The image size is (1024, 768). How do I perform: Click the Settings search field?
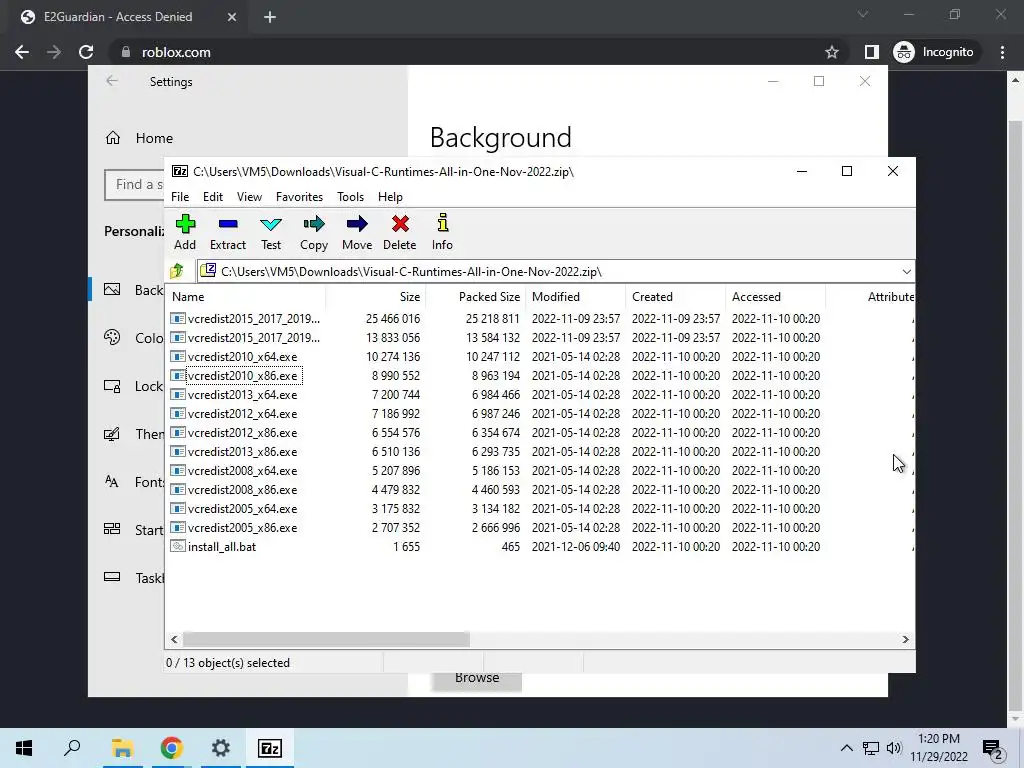tap(134, 185)
